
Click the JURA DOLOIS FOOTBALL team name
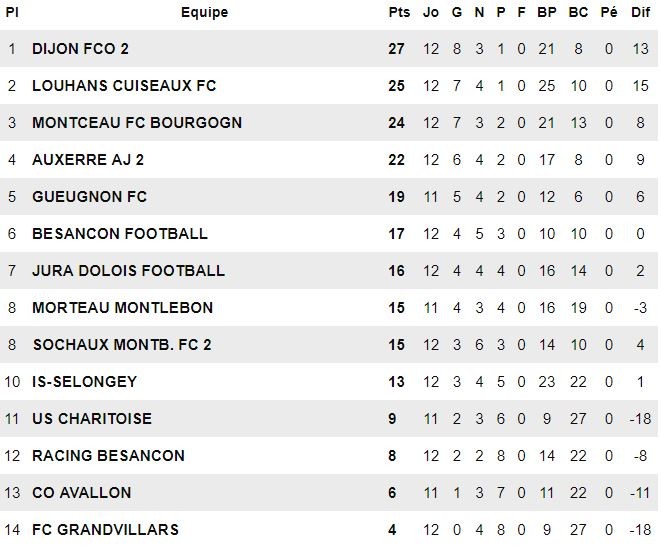pyautogui.click(x=129, y=271)
